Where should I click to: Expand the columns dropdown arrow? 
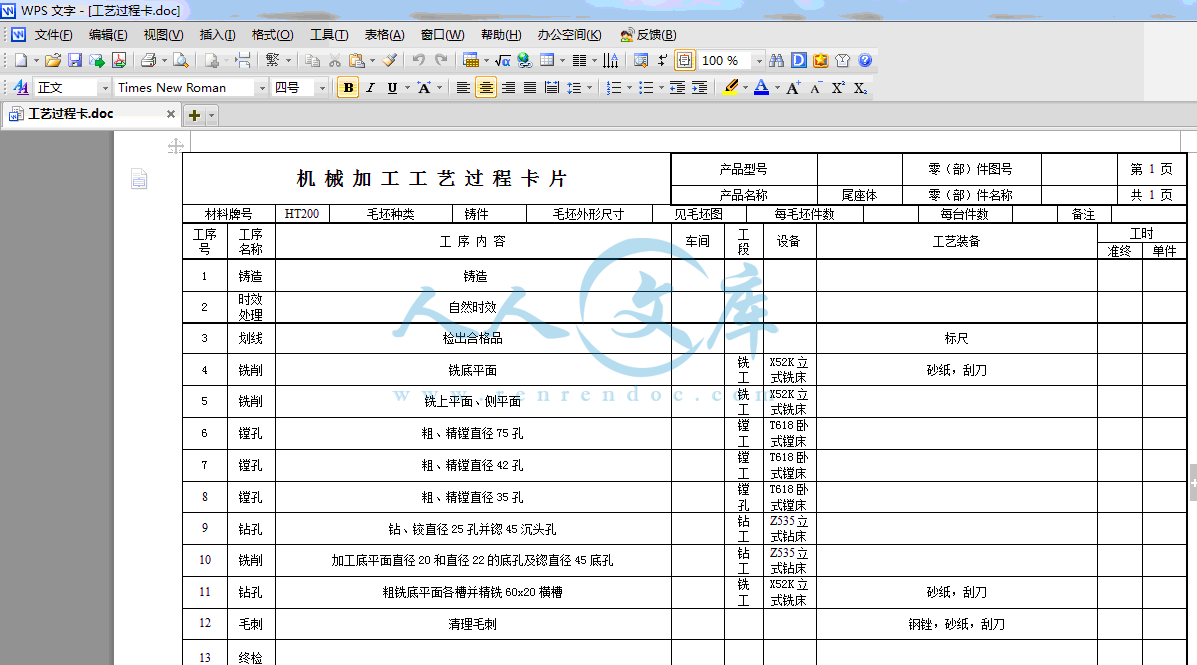click(x=595, y=60)
